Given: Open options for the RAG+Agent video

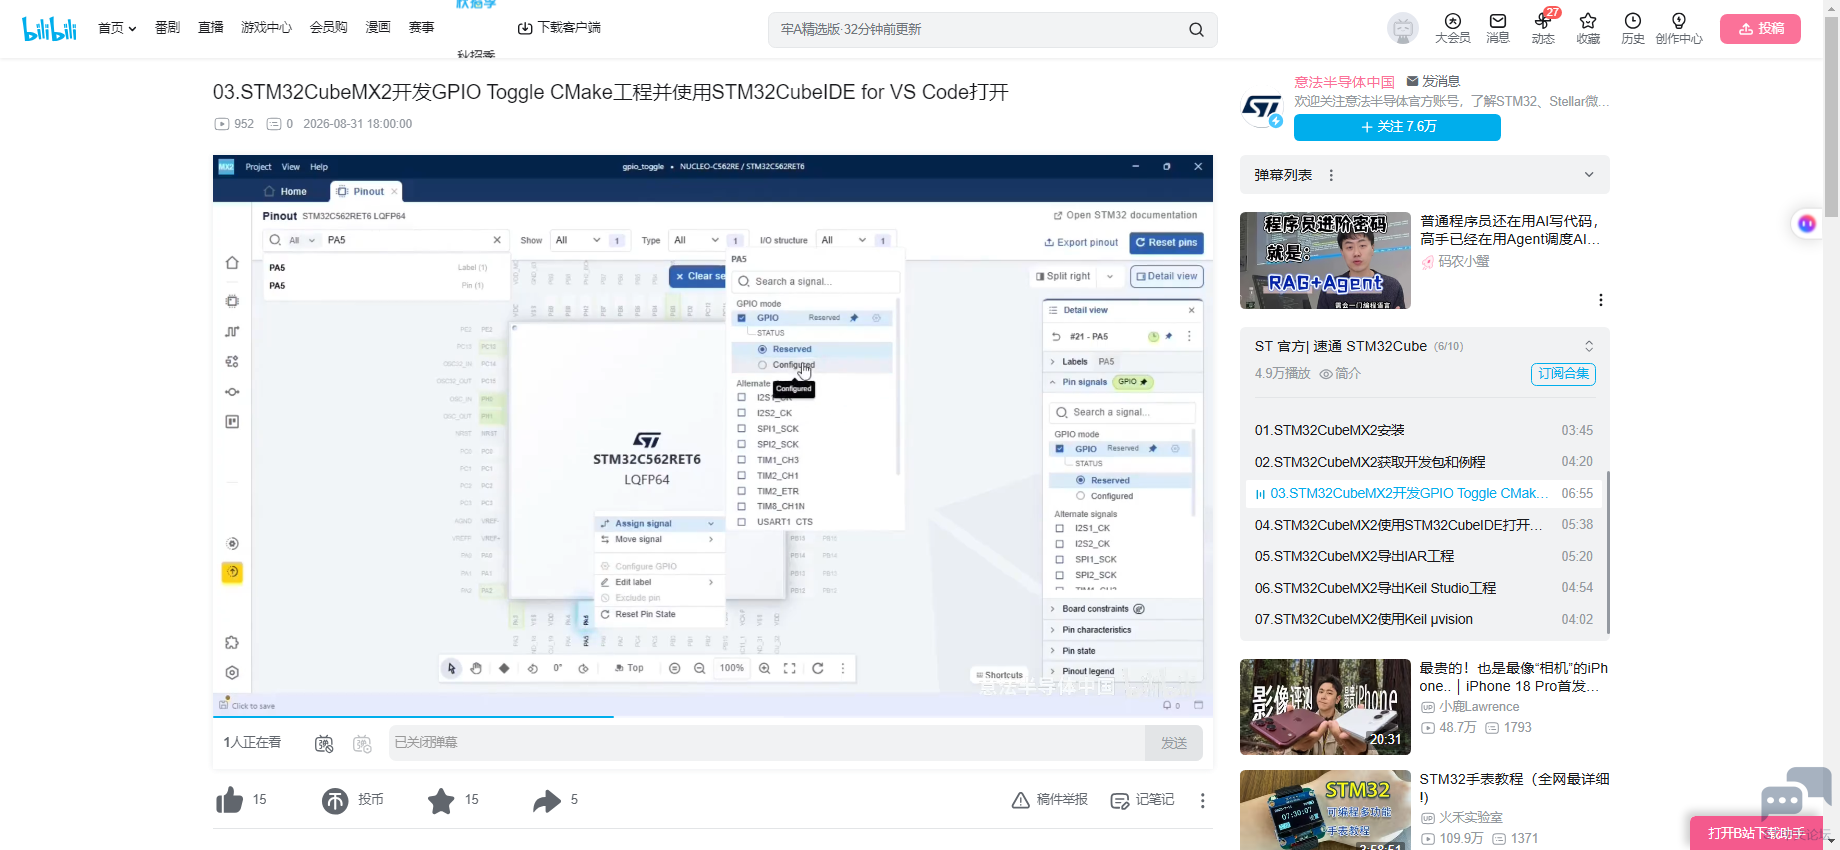Looking at the screenshot, I should coord(1601,300).
